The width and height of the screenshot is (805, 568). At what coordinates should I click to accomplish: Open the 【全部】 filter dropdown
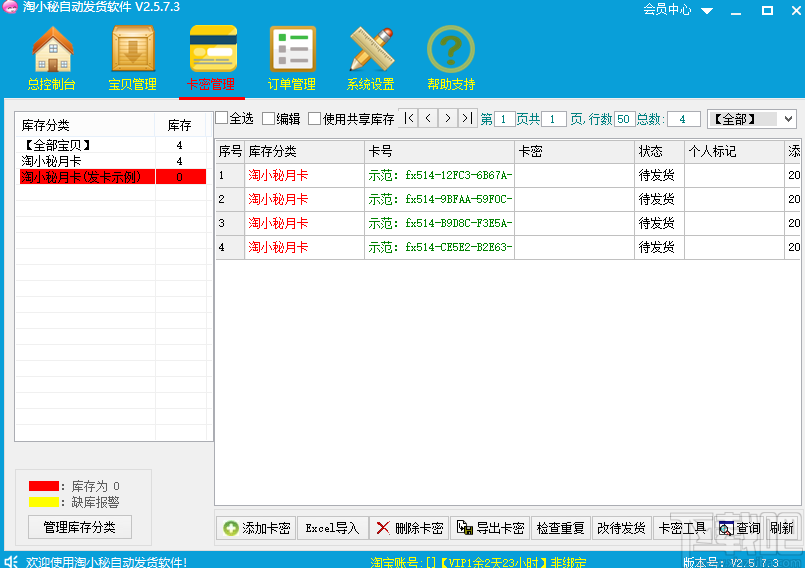point(752,119)
